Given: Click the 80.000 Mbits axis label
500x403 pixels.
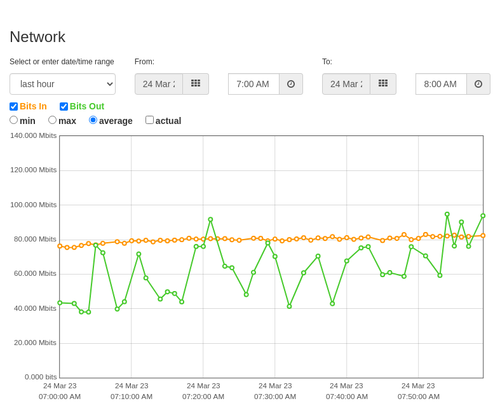Looking at the screenshot, I should (x=35, y=239).
